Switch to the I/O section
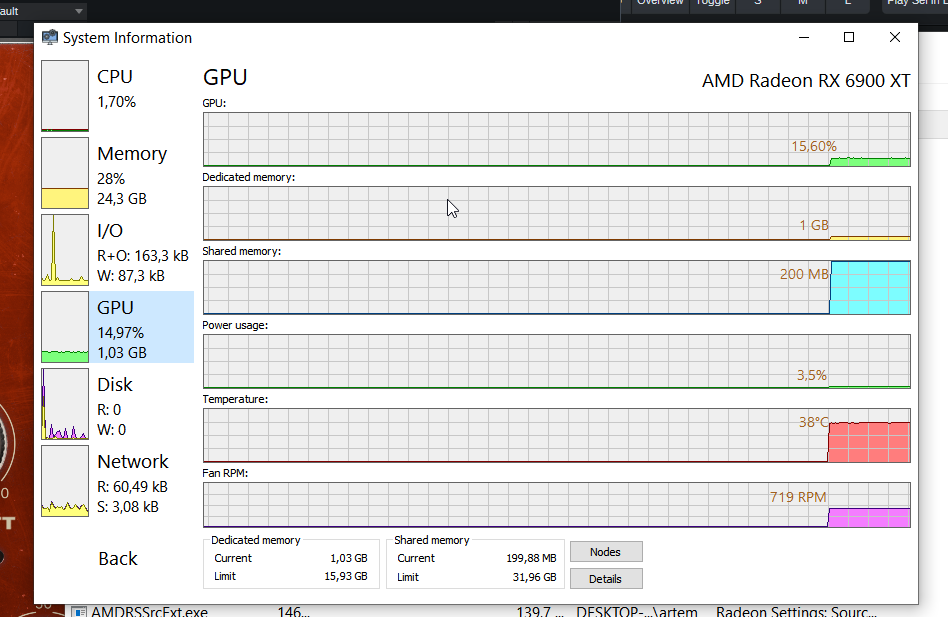This screenshot has width=948, height=617. pos(110,230)
